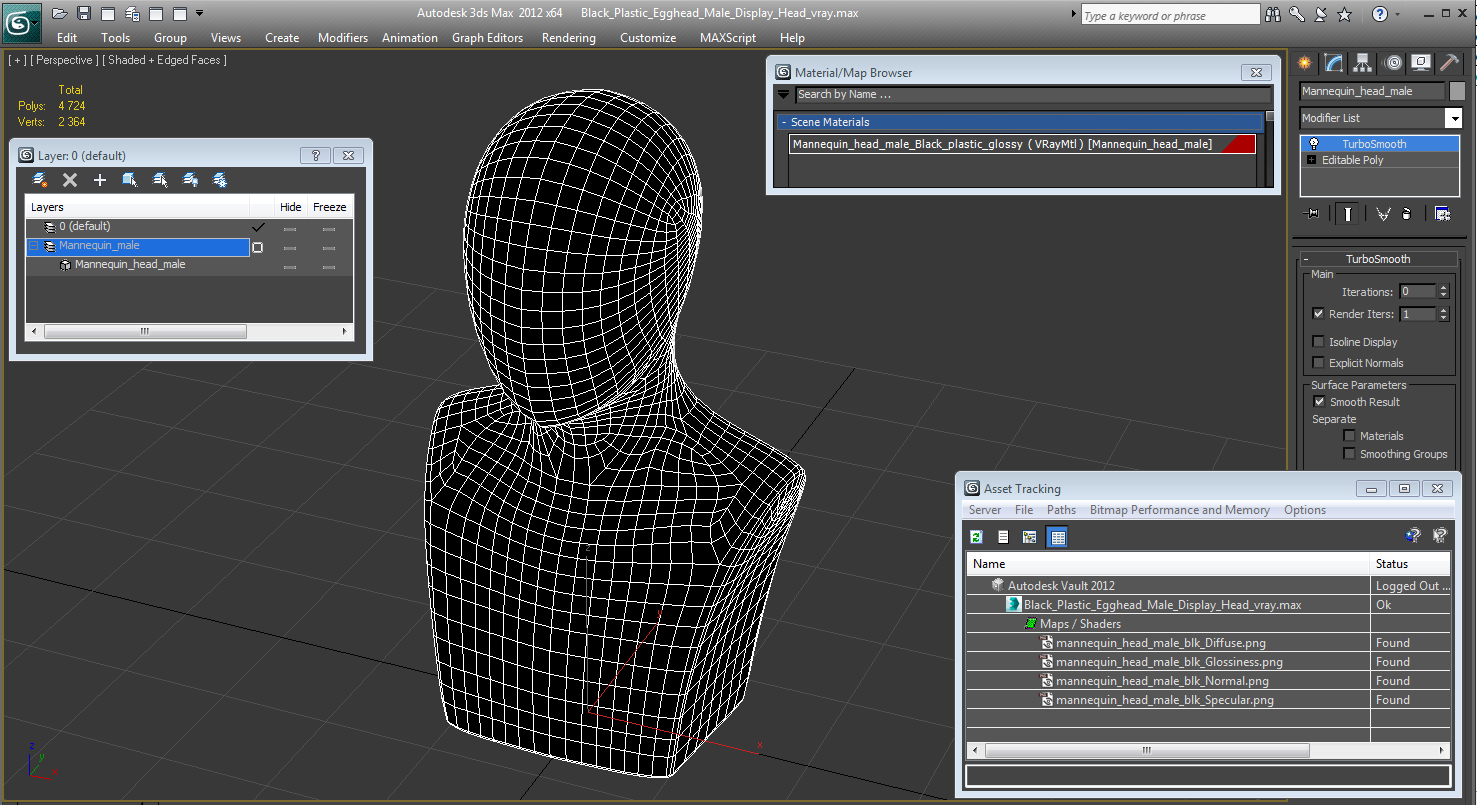
Task: Open the MAXScript menu
Action: (728, 38)
